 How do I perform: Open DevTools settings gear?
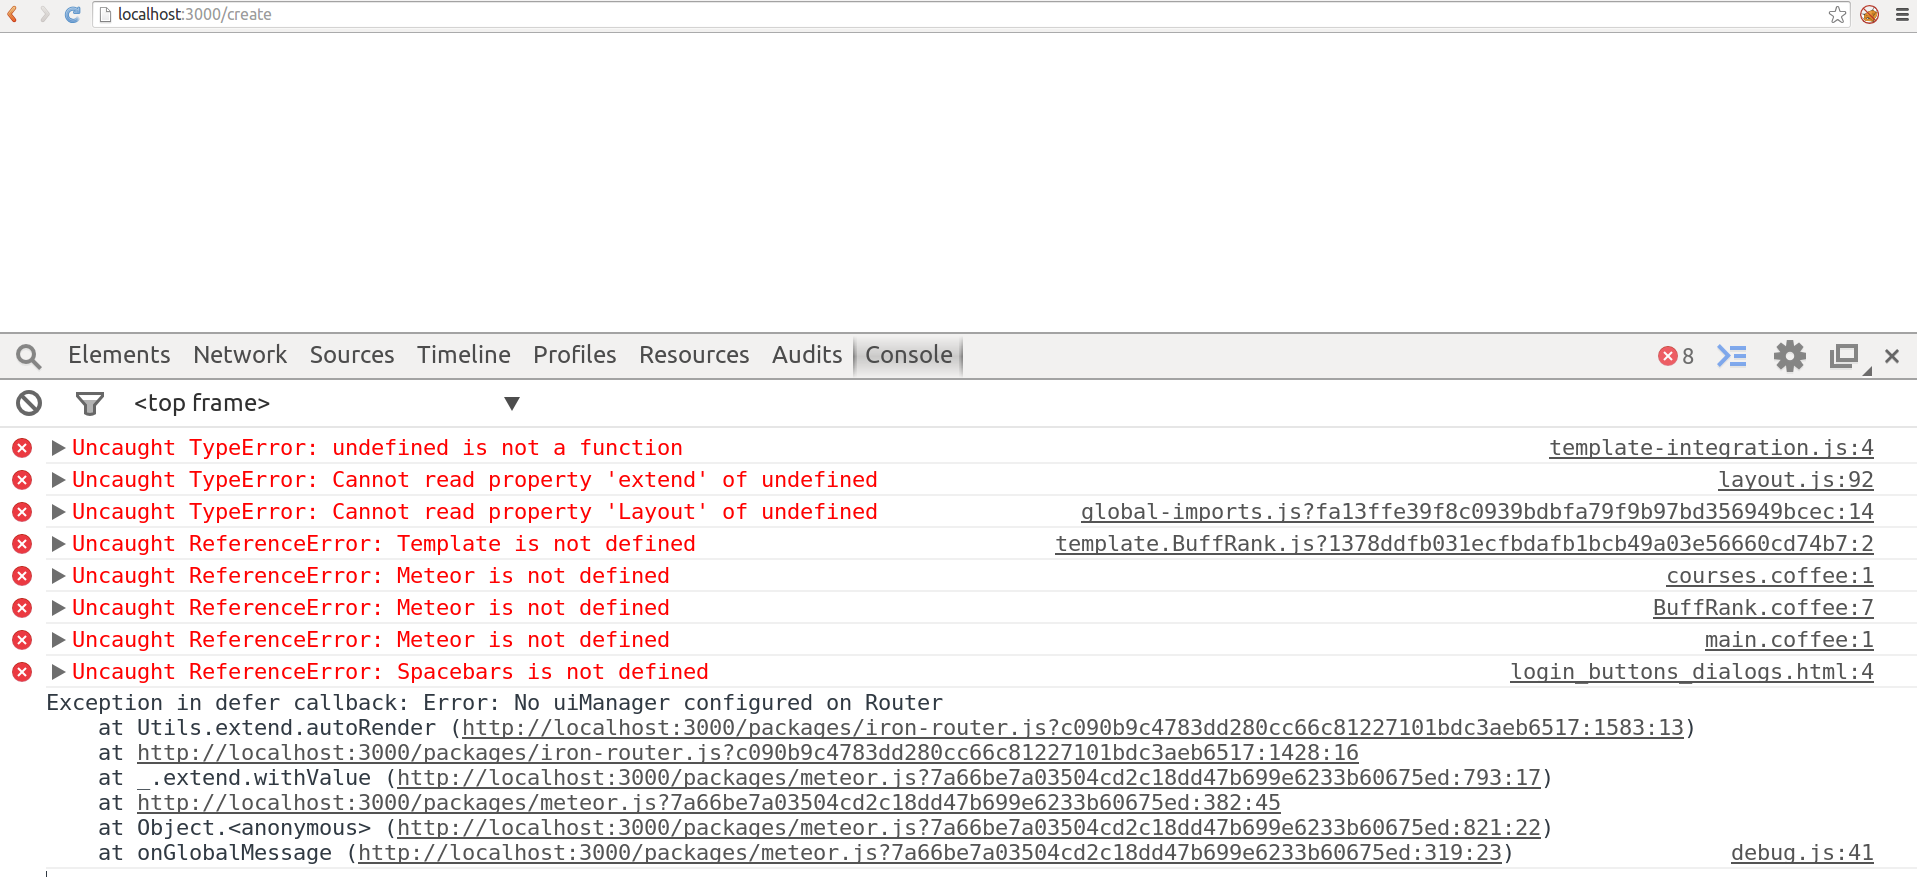1790,356
